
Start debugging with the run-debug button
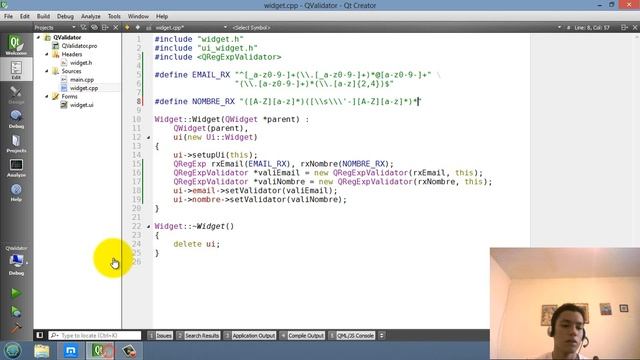pos(16,311)
